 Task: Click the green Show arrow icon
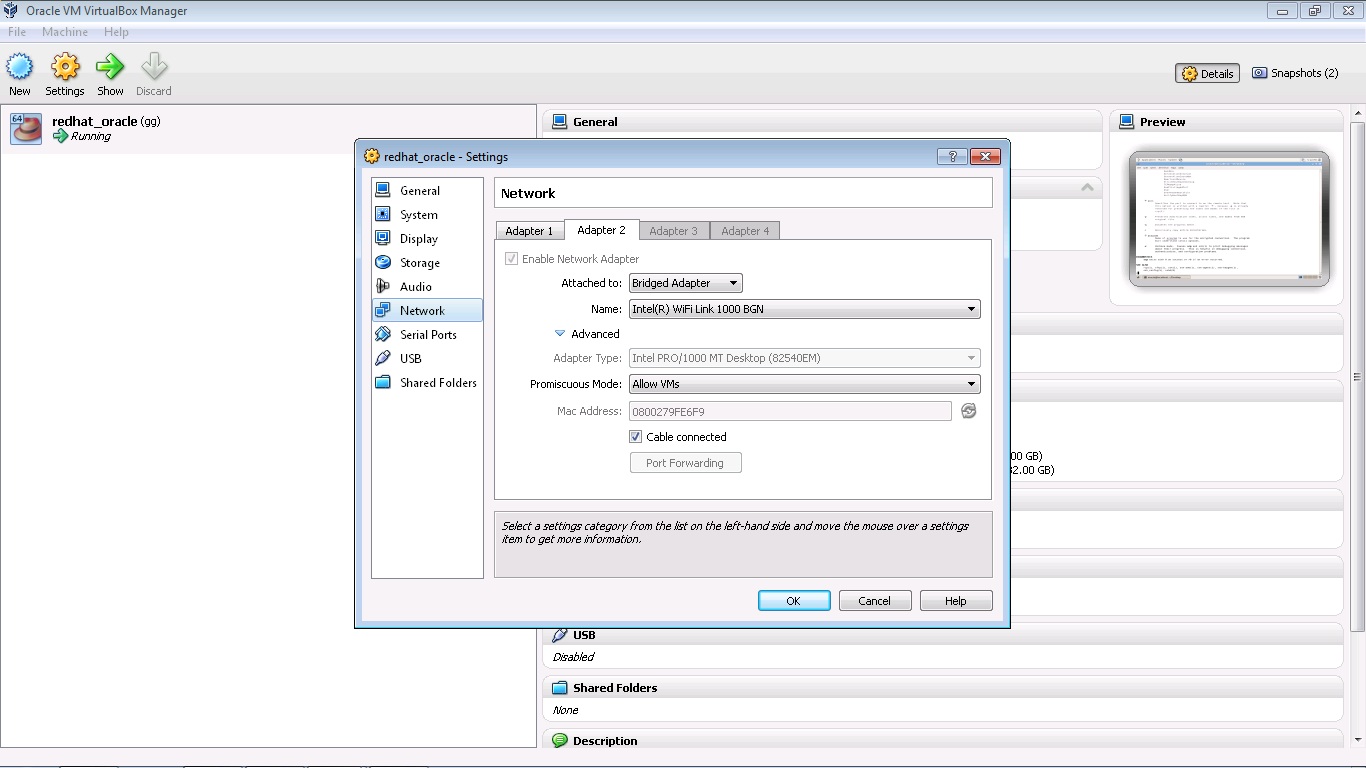(x=110, y=67)
